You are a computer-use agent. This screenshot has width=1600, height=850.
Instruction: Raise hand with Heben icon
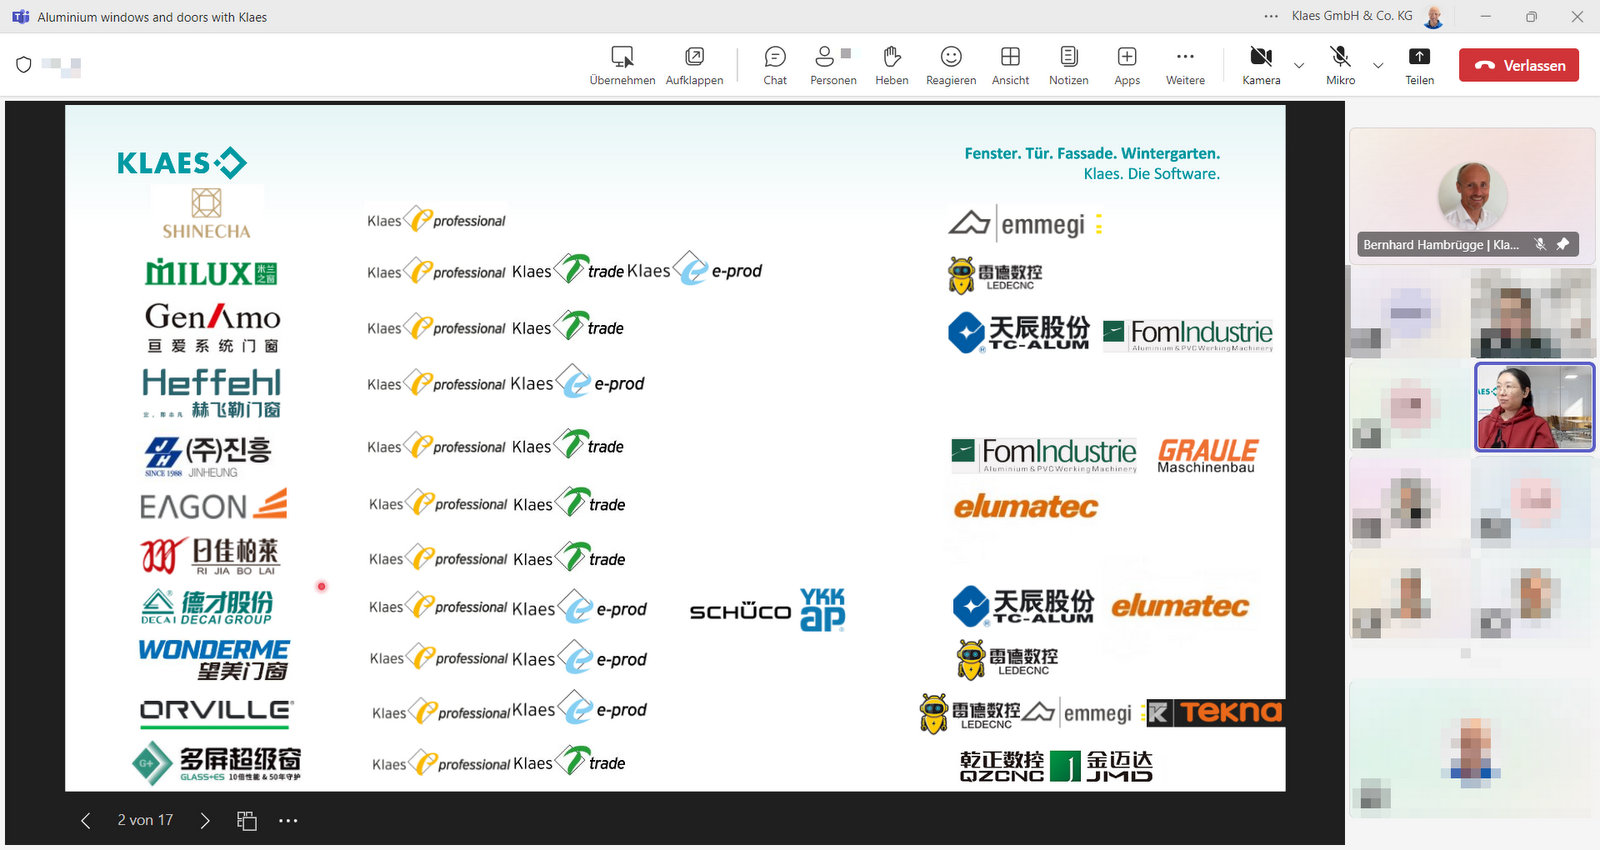coord(891,65)
